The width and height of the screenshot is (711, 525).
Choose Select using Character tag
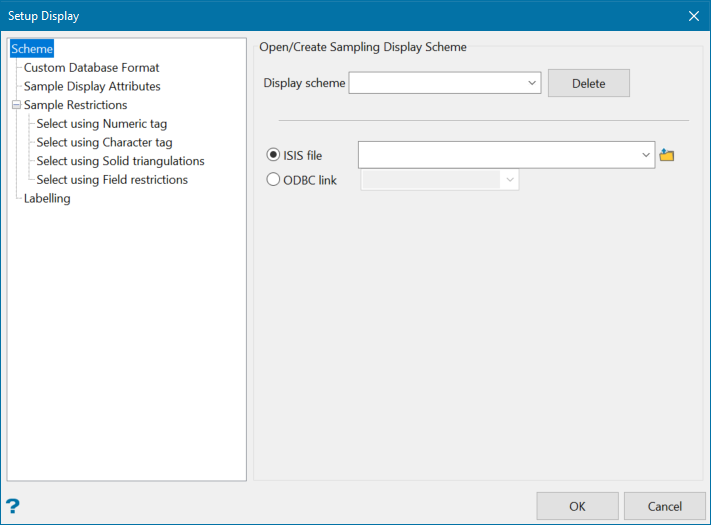(104, 143)
